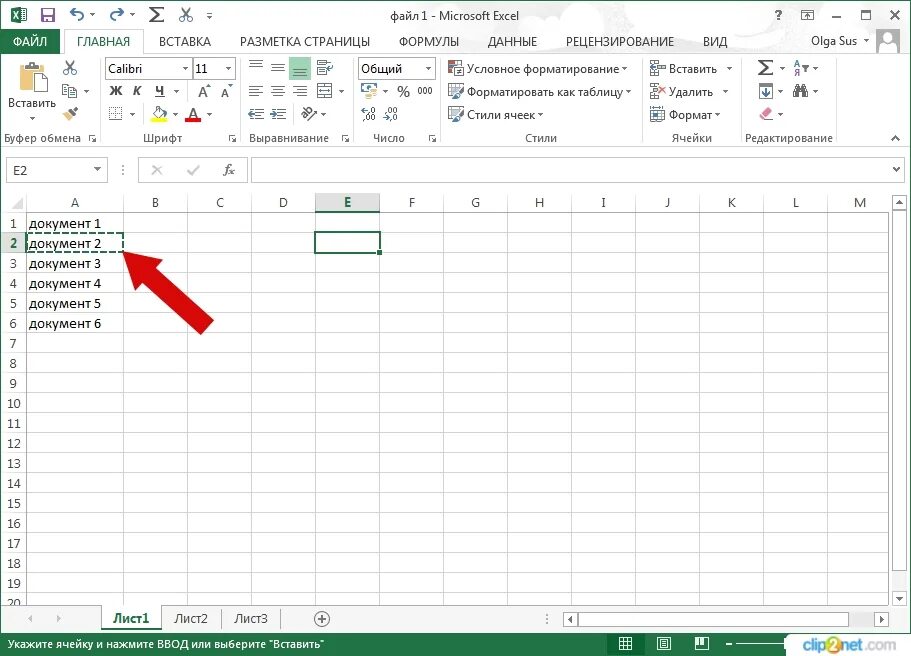Image resolution: width=911 pixels, height=656 pixels.
Task: Expand the formula bar
Action: pyautogui.click(x=895, y=170)
